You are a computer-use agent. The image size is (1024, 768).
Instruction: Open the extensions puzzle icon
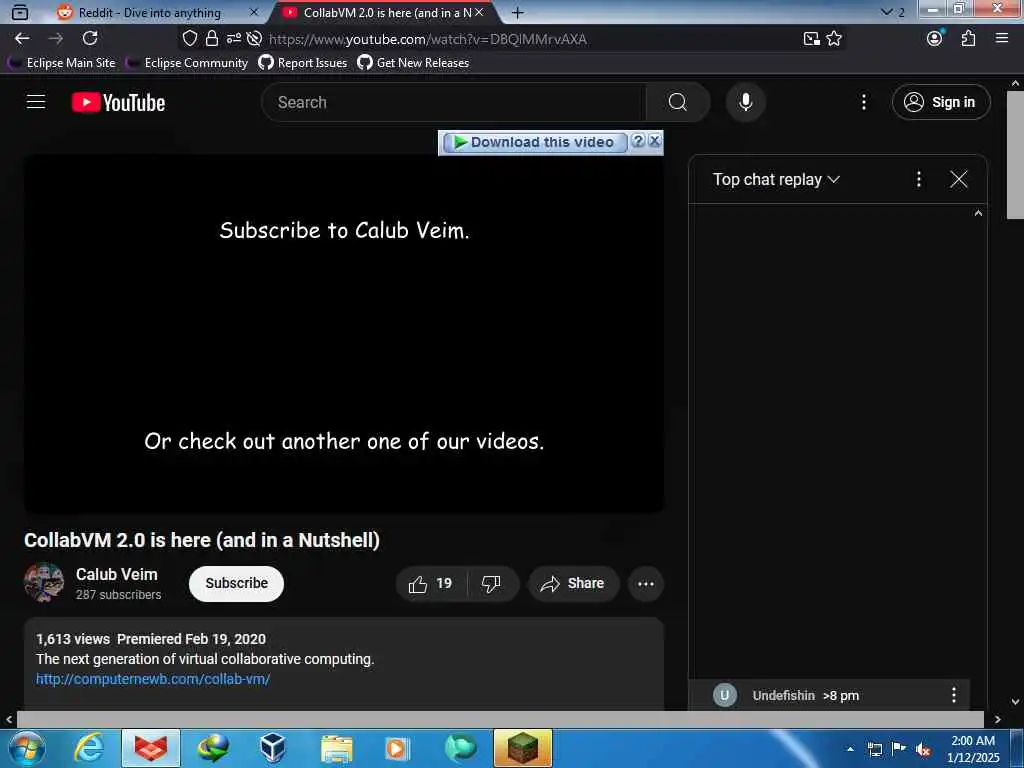968,39
